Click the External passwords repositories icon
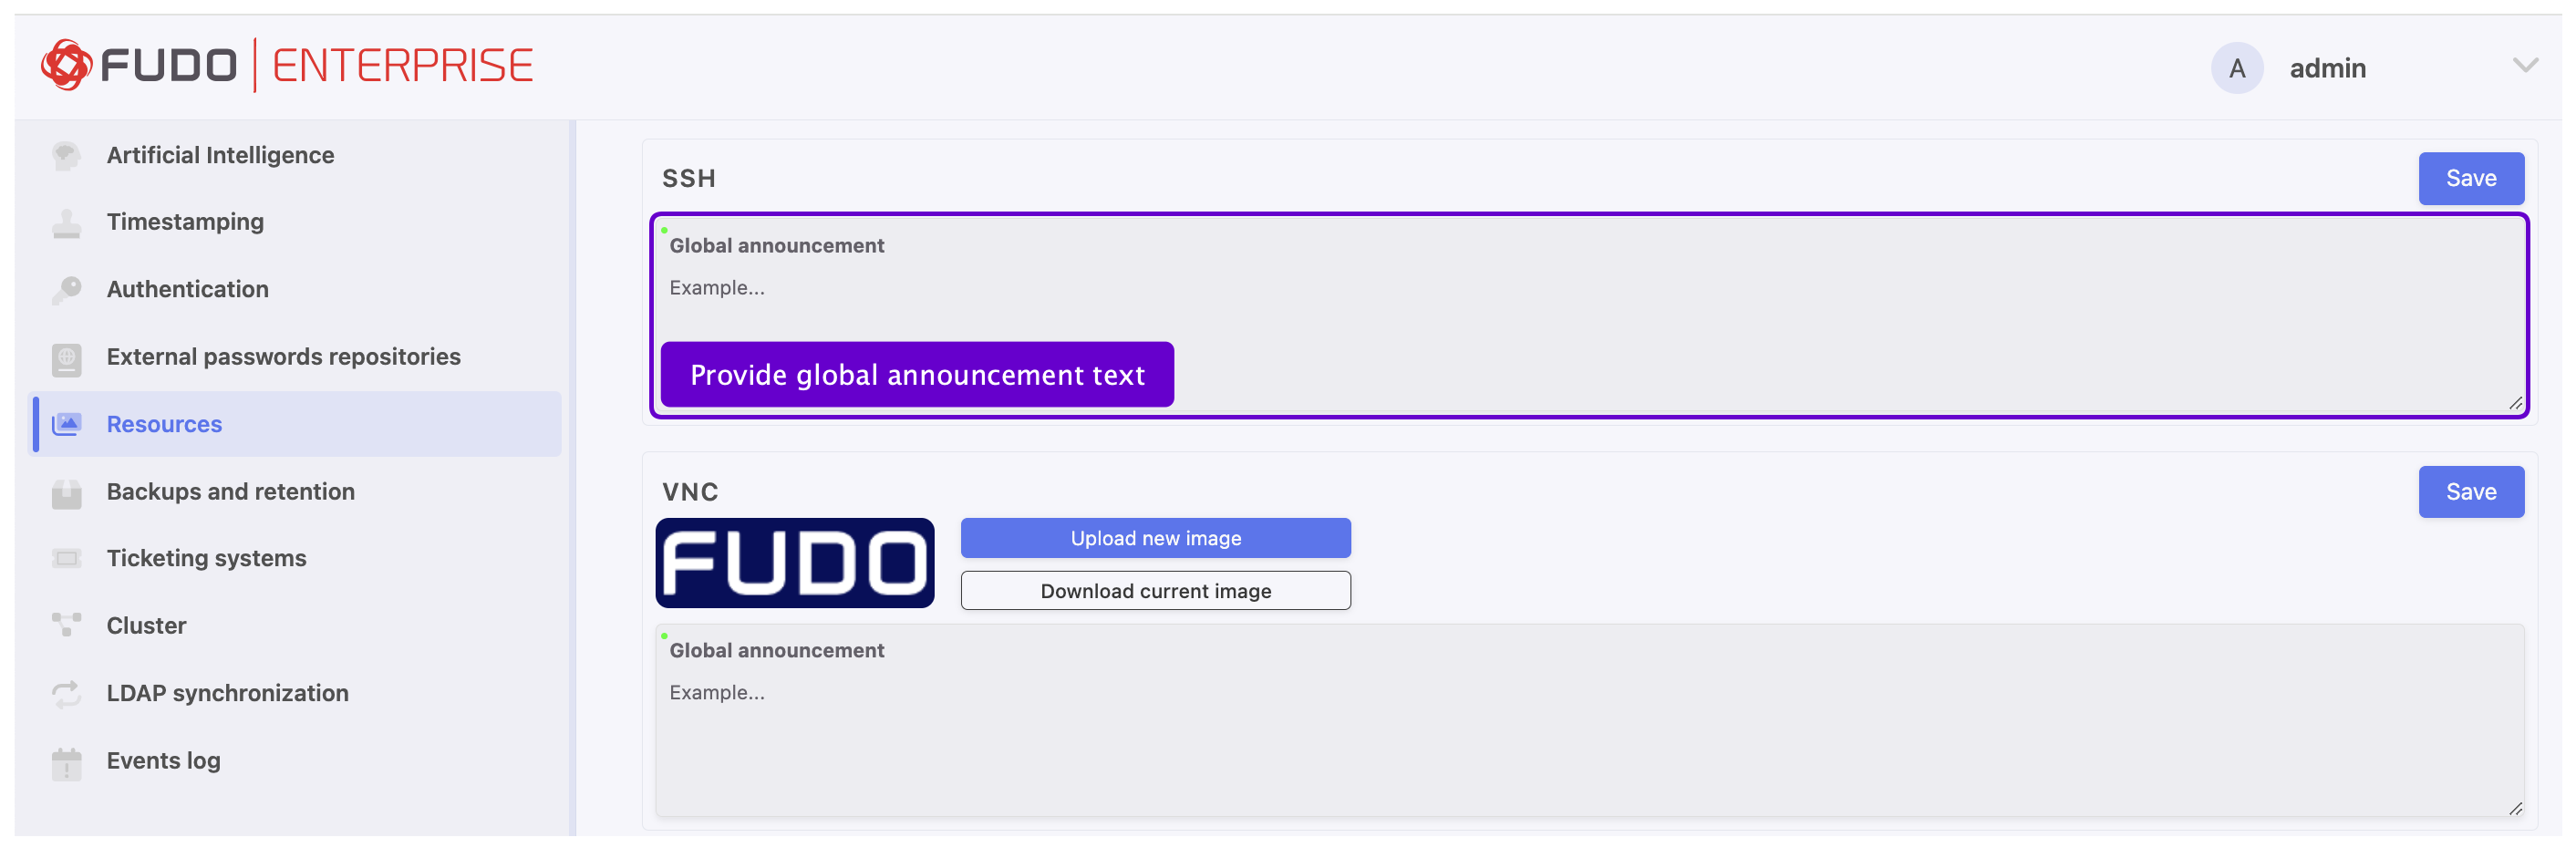Viewport: 2576px width, 858px height. tap(66, 358)
